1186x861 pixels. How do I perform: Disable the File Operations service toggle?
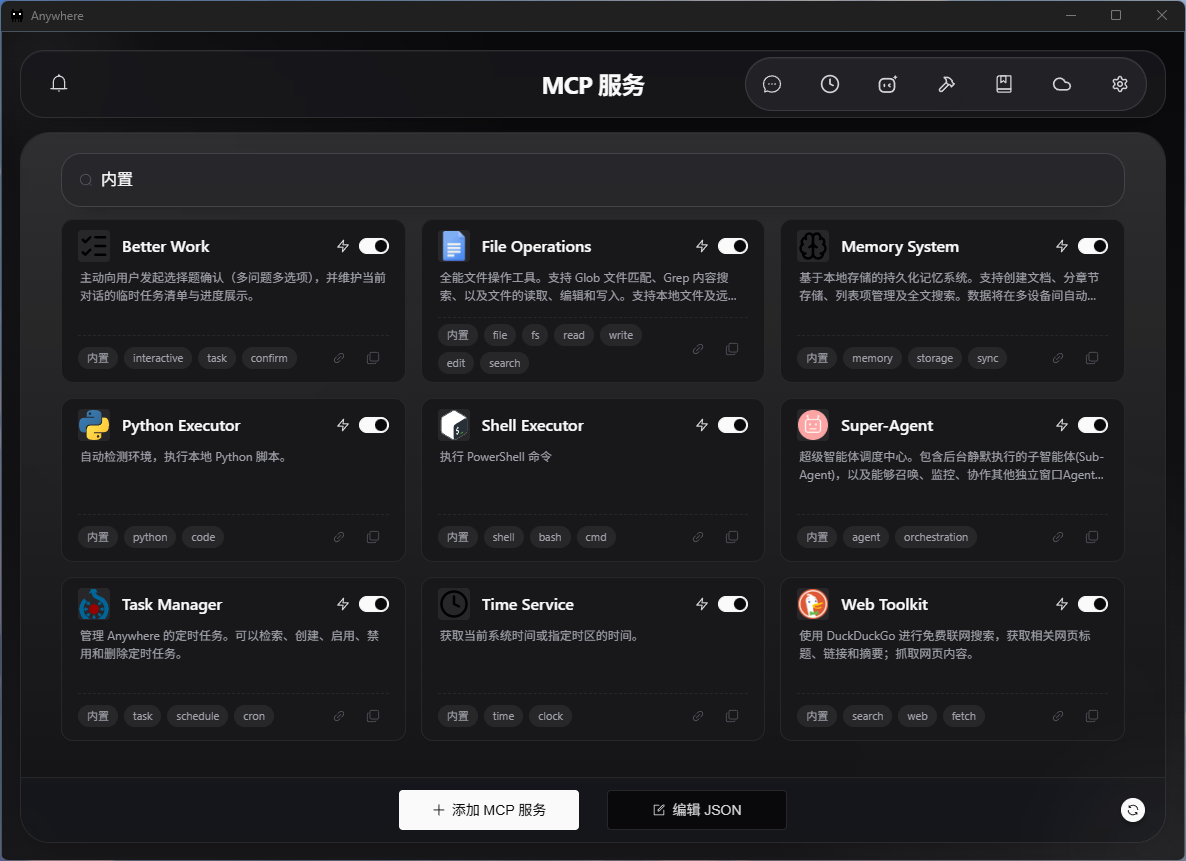(x=733, y=246)
